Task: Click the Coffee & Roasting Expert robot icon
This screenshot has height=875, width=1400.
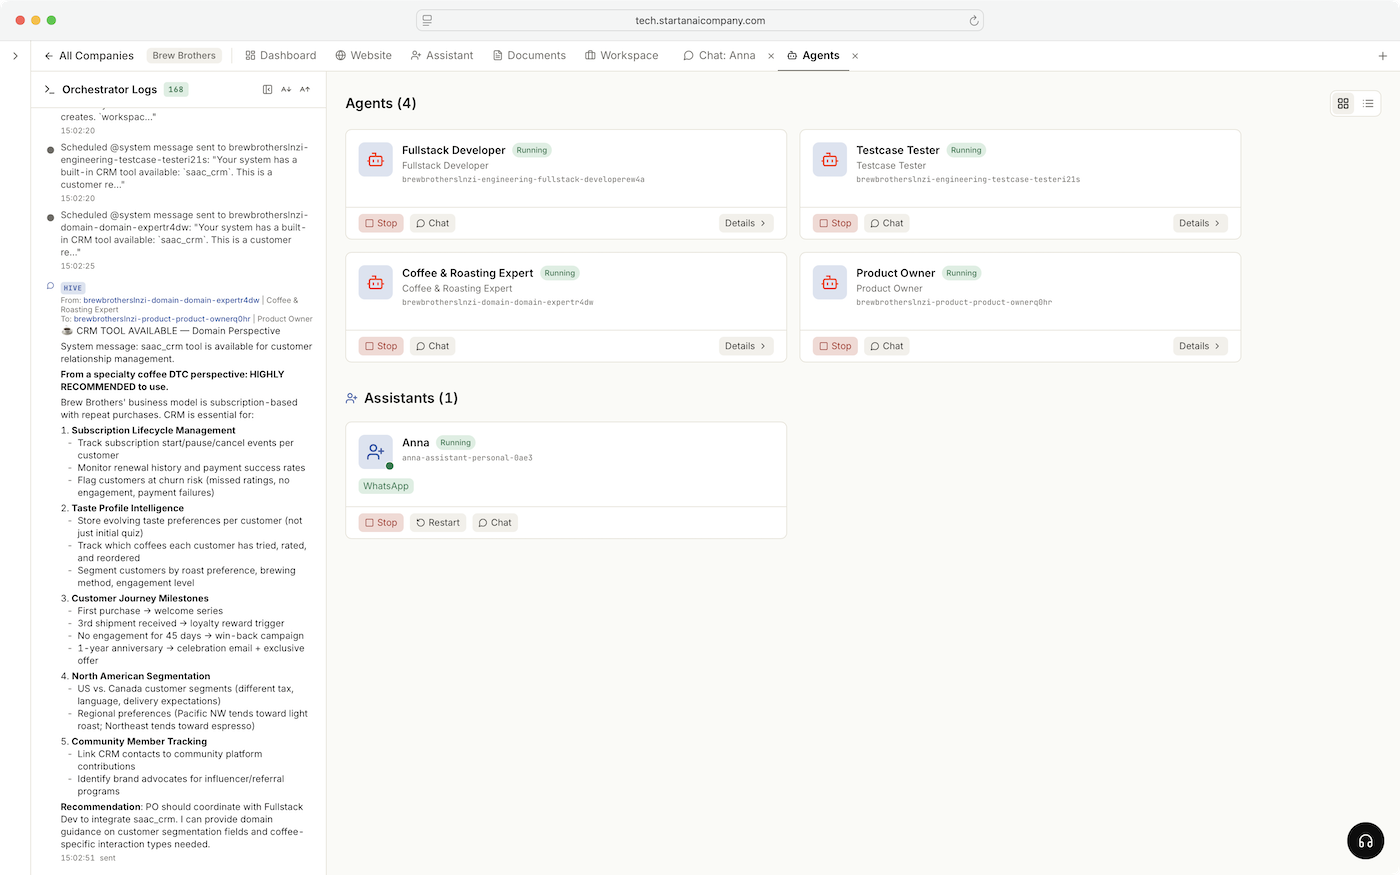Action: (376, 283)
